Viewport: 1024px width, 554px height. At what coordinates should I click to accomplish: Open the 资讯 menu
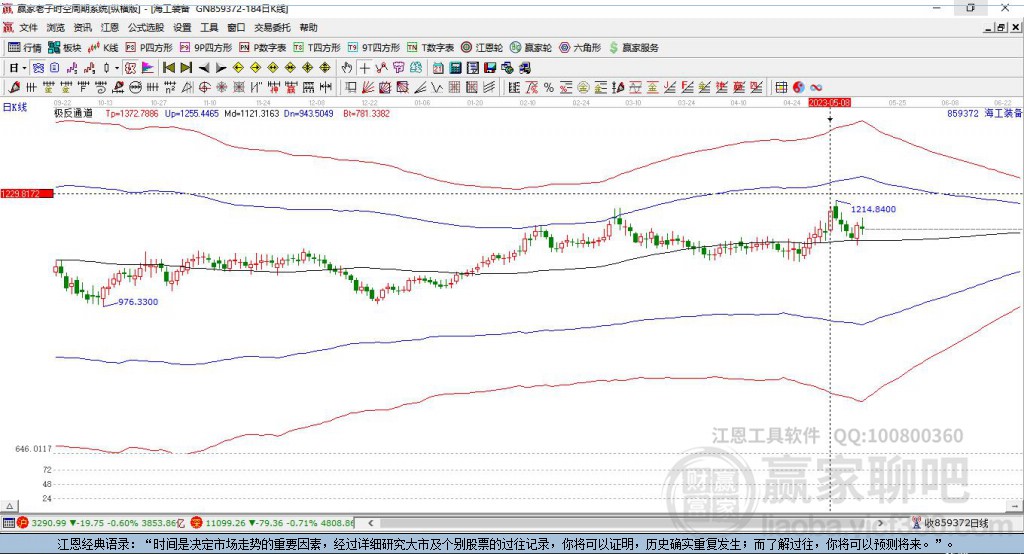coord(83,27)
